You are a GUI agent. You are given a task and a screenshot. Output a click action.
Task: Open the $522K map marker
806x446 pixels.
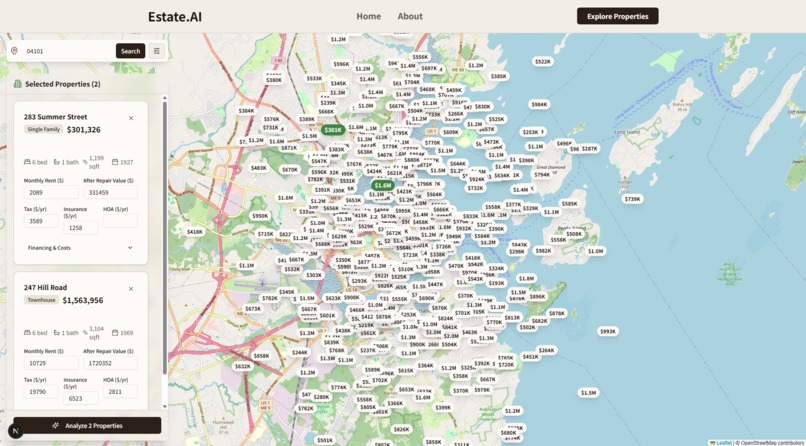(x=543, y=62)
